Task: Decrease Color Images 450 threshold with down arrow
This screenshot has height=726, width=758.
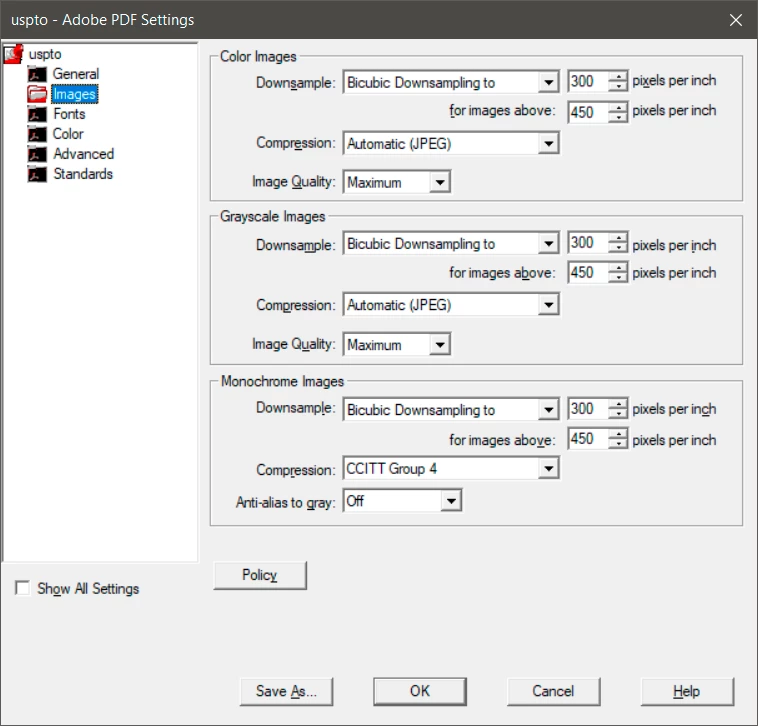Action: [x=618, y=117]
